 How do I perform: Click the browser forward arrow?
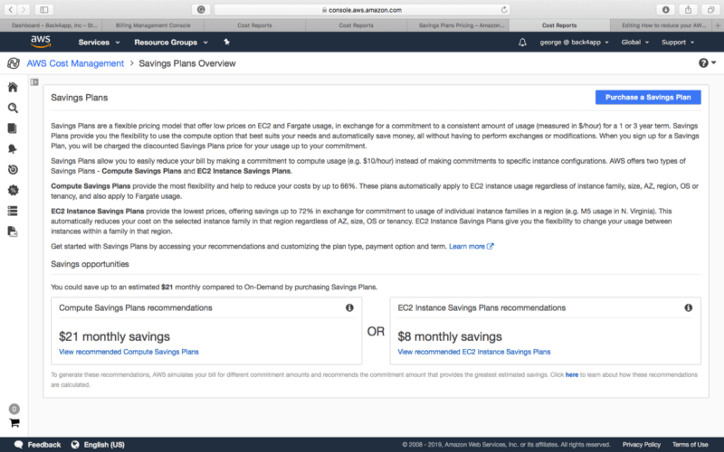[24, 9]
